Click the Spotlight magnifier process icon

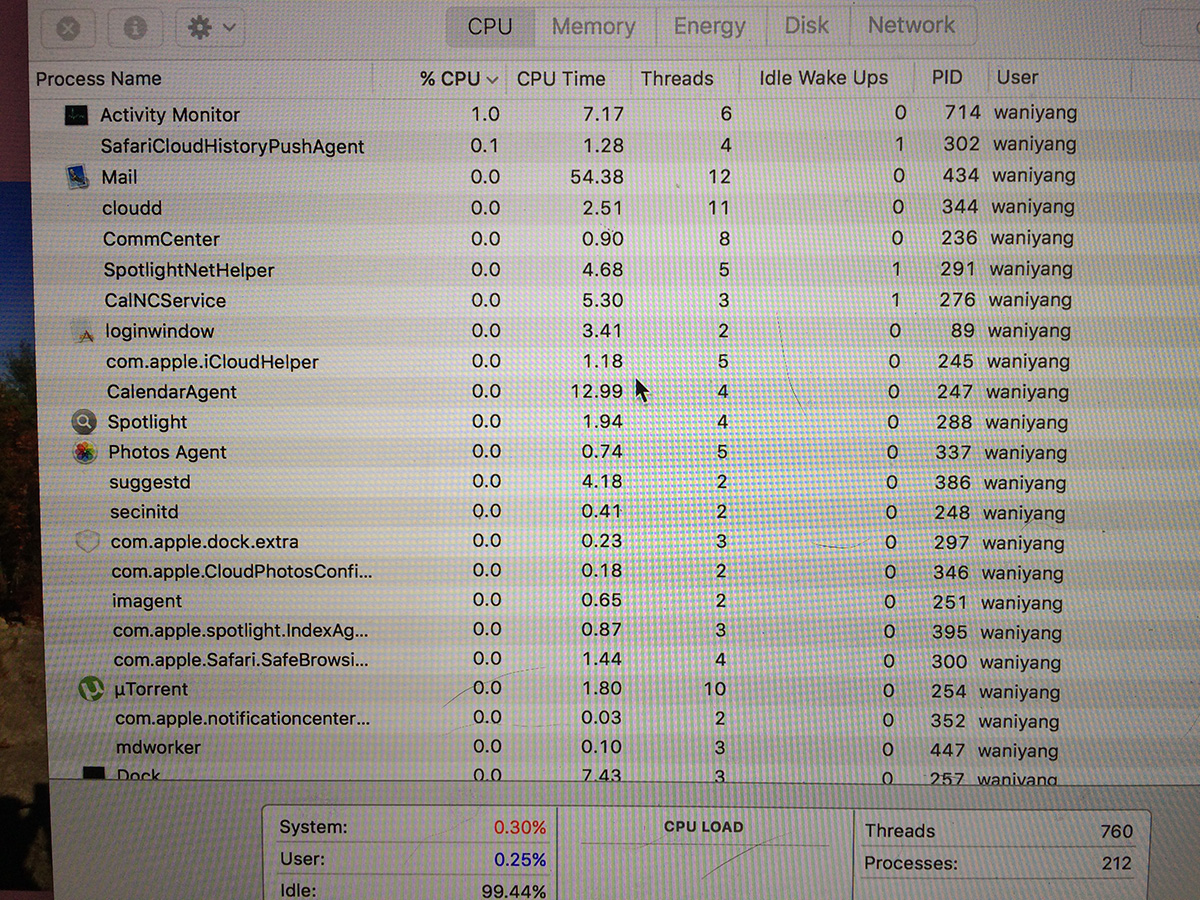click(x=85, y=422)
